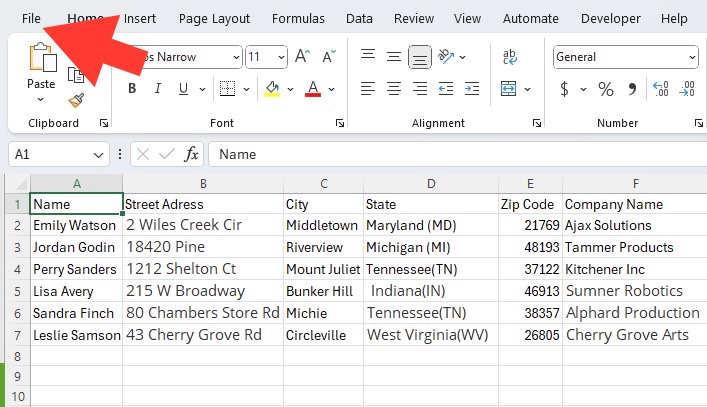Image resolution: width=707 pixels, height=407 pixels.
Task: Toggle Underline formatting
Action: pos(183,89)
